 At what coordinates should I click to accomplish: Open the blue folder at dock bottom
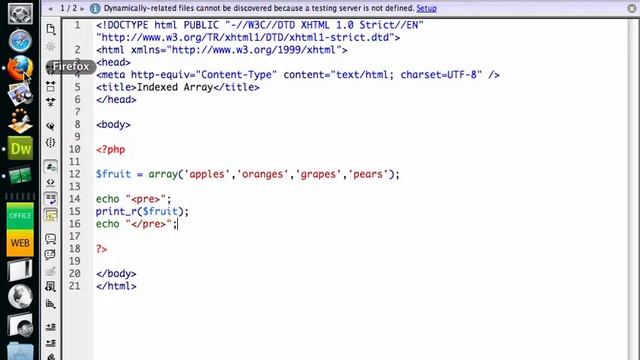click(x=20, y=352)
